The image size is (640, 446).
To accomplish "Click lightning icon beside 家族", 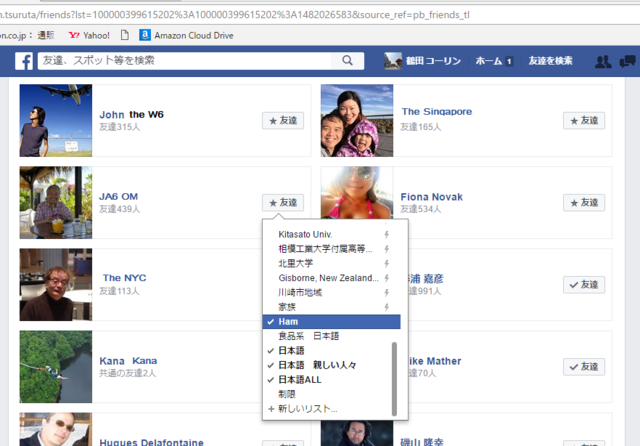I will [x=386, y=307].
